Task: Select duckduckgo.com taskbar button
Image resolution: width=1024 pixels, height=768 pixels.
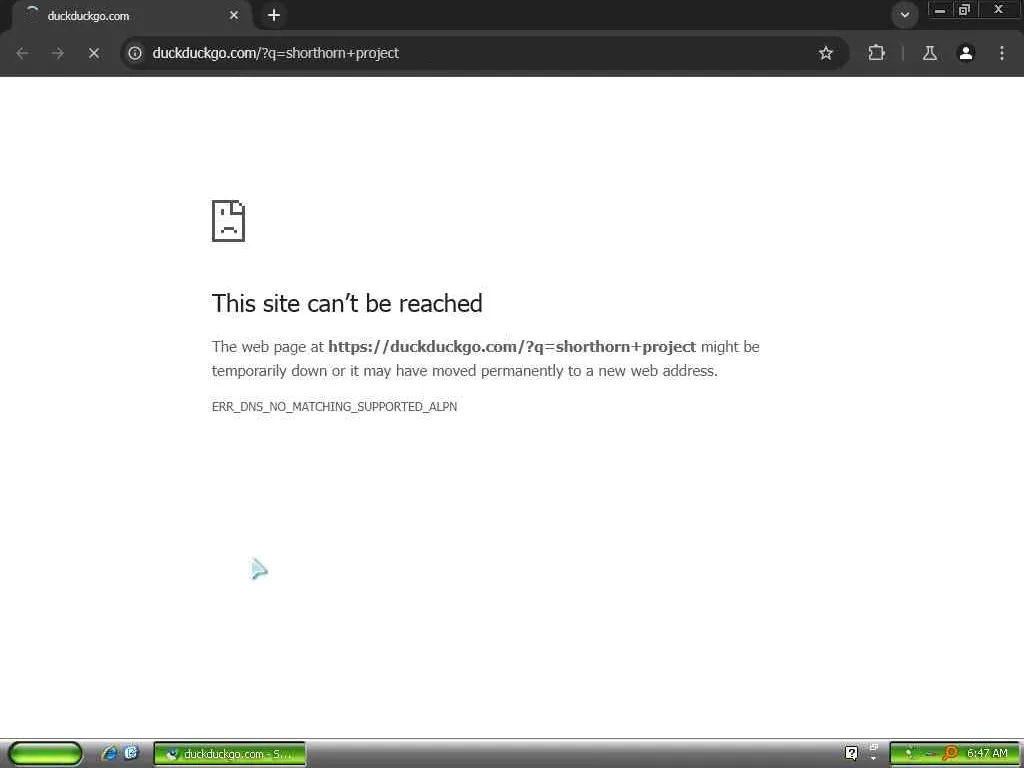Action: click(229, 754)
